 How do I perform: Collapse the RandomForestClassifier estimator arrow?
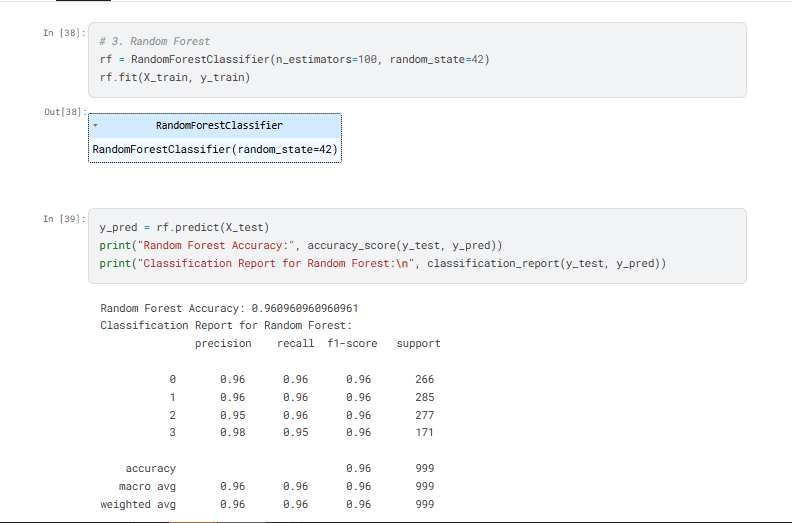[95, 127]
